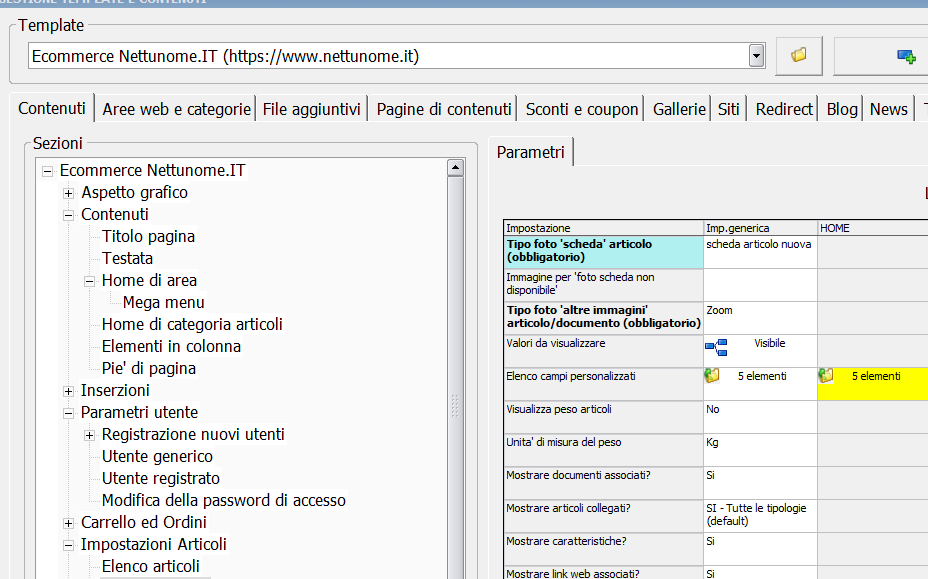928x579 pixels.
Task: Click '5 elementi' in the Imp.generica column
Action: point(762,377)
